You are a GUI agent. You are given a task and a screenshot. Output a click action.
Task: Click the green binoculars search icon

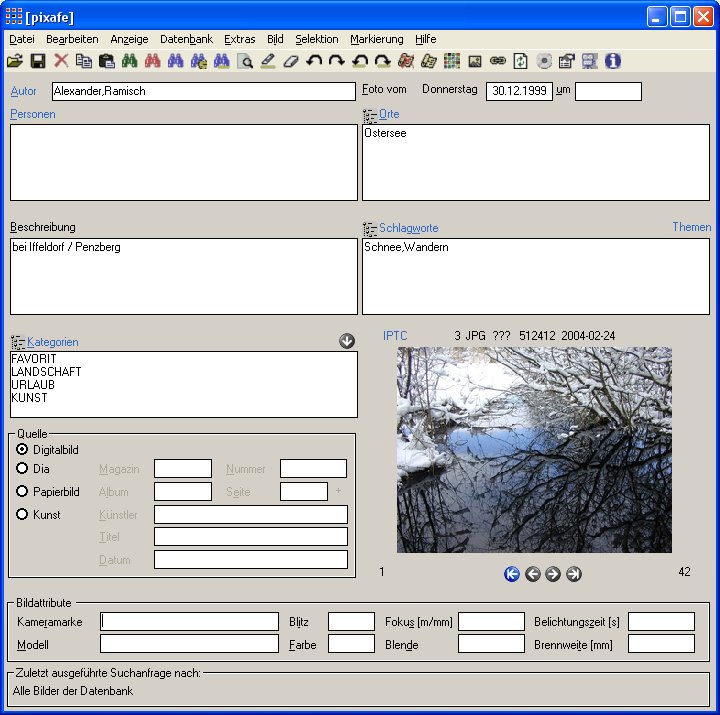(129, 61)
